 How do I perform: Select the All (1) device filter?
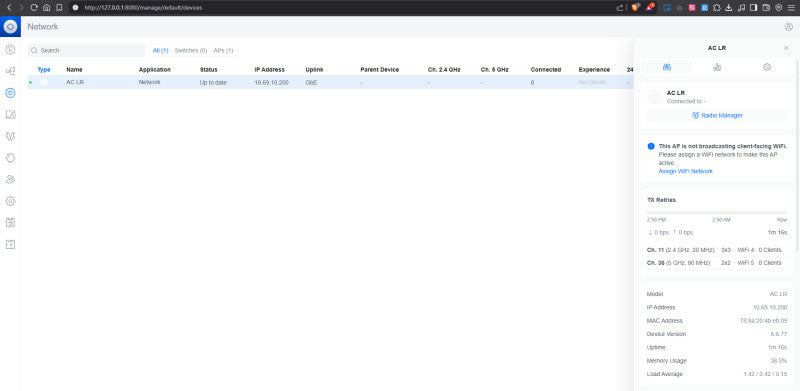[160, 51]
